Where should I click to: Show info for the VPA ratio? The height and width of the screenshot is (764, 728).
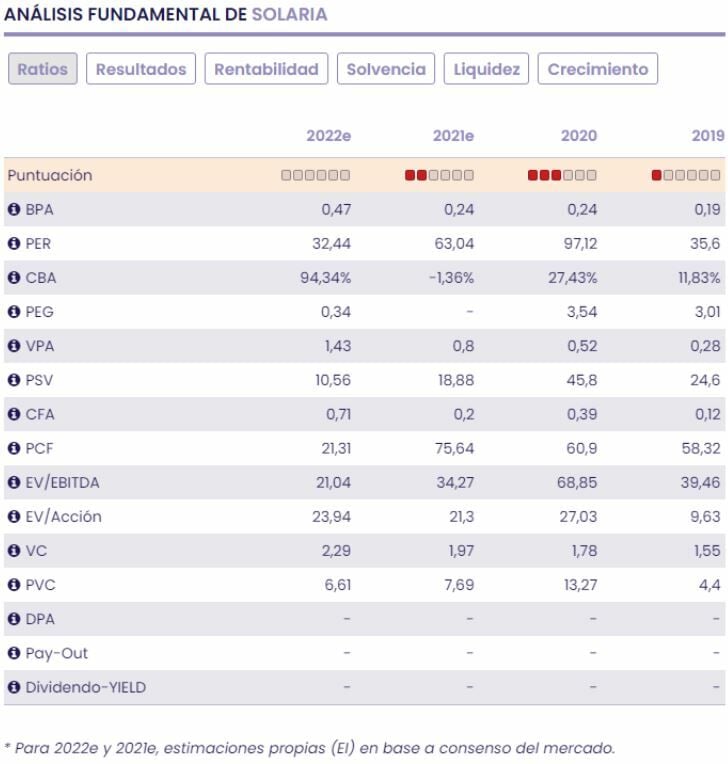click(14, 346)
